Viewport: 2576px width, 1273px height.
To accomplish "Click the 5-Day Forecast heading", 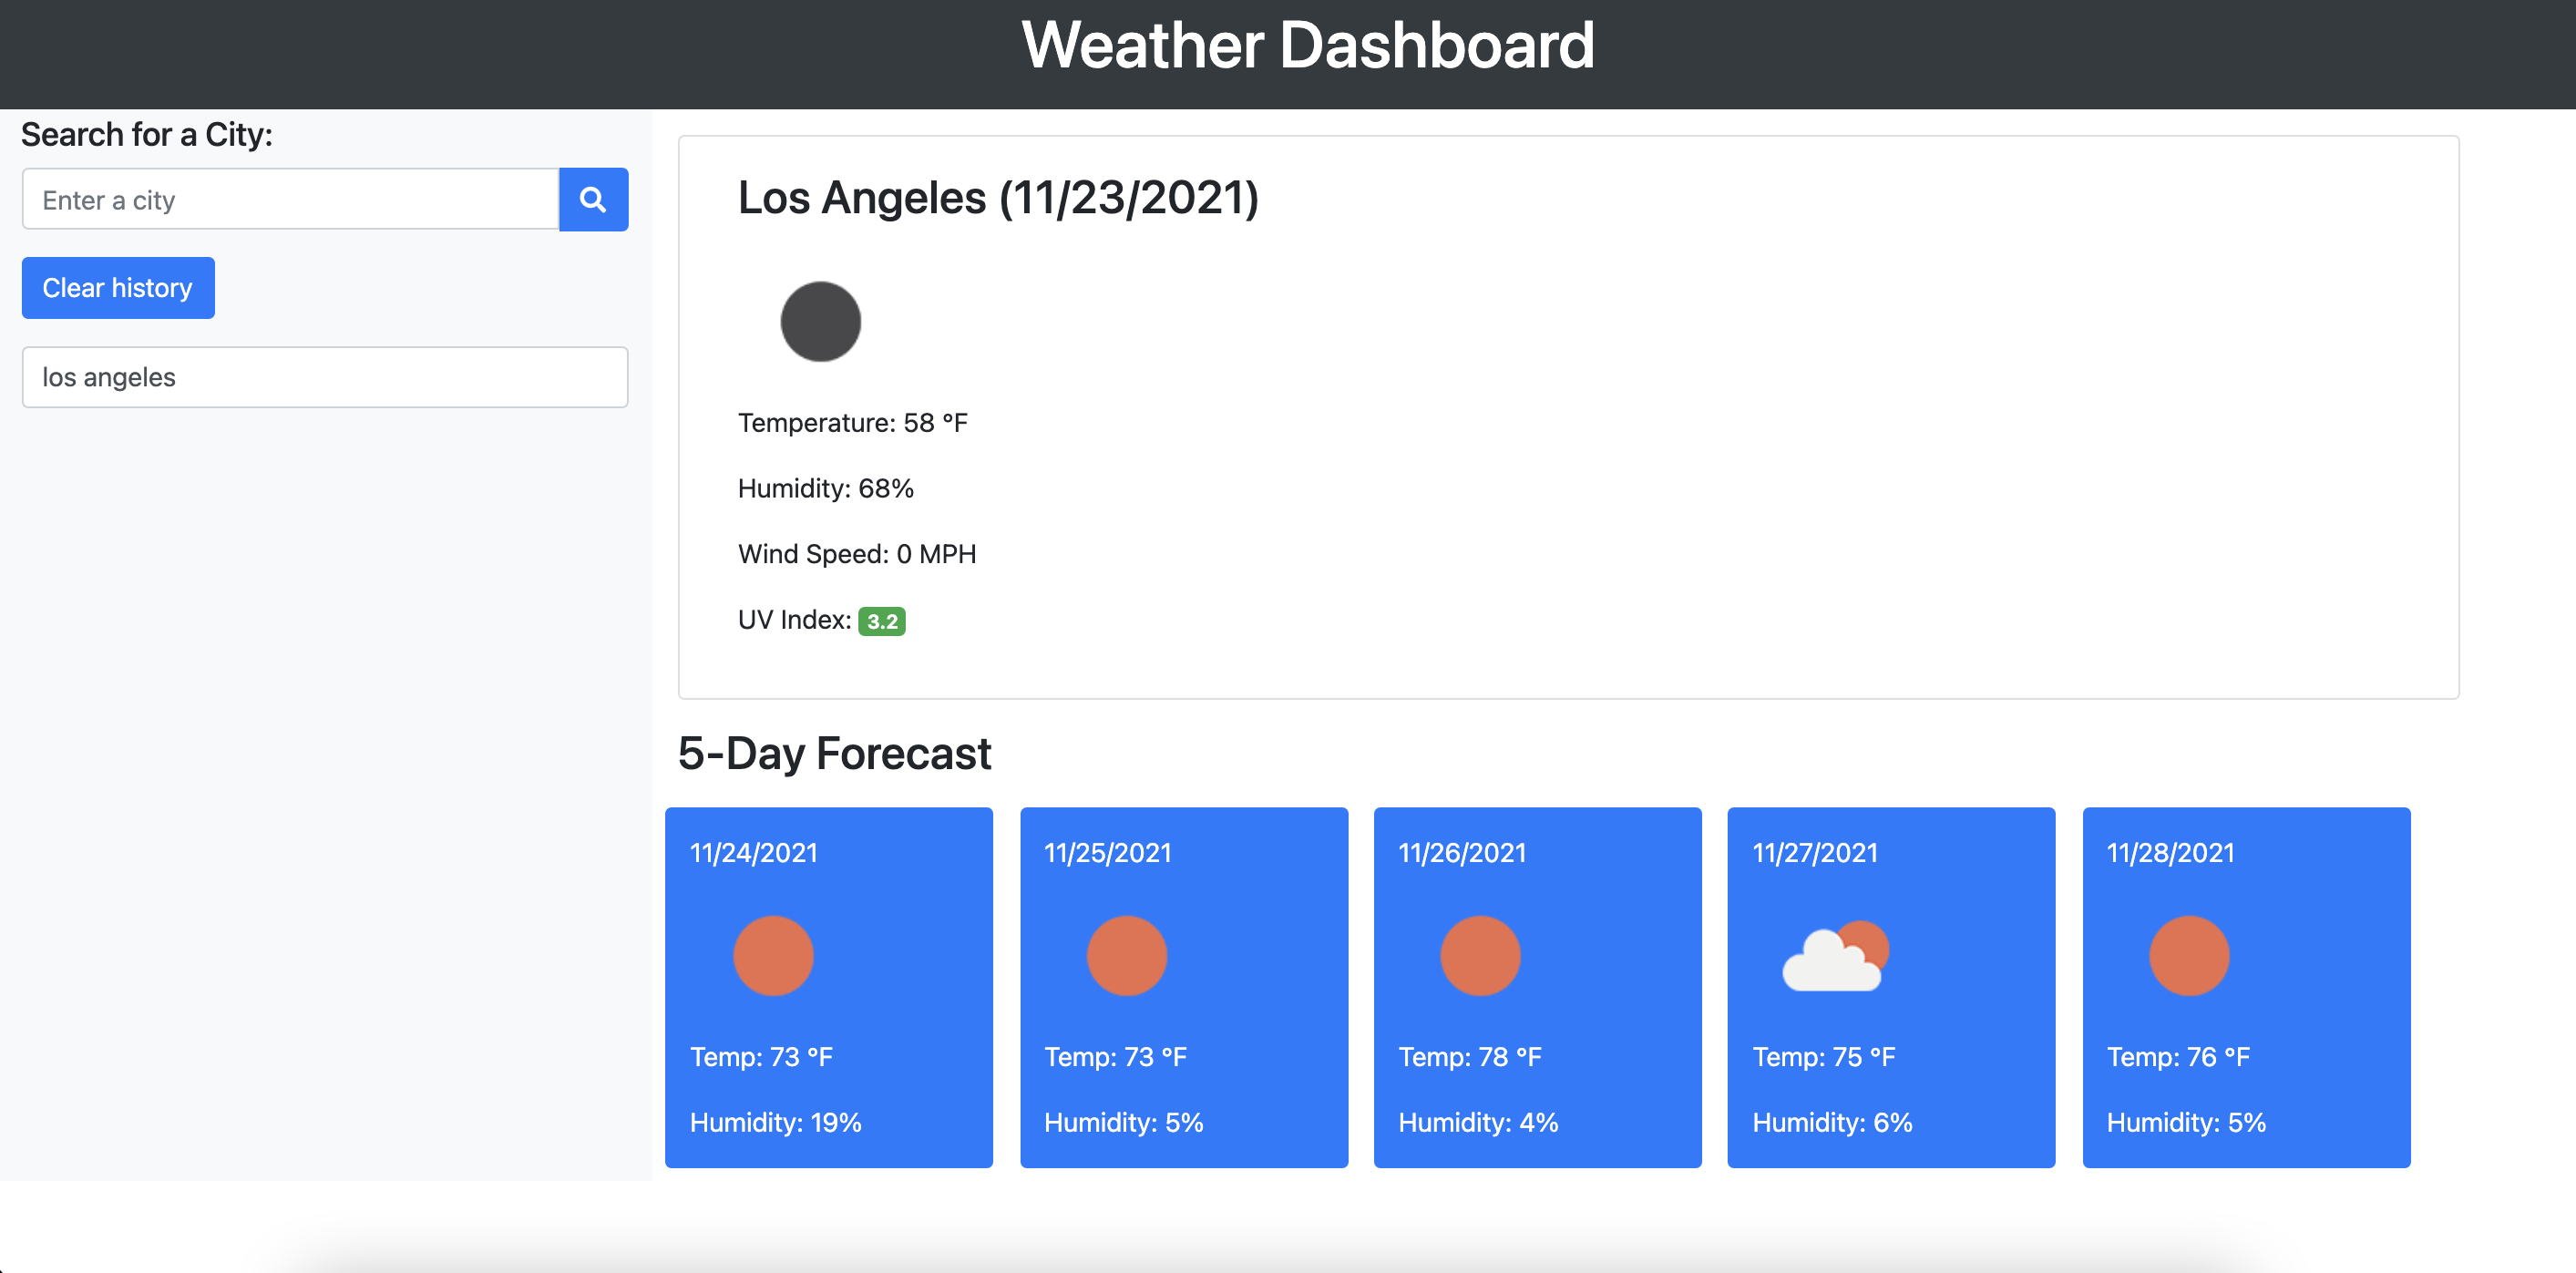I will click(835, 753).
